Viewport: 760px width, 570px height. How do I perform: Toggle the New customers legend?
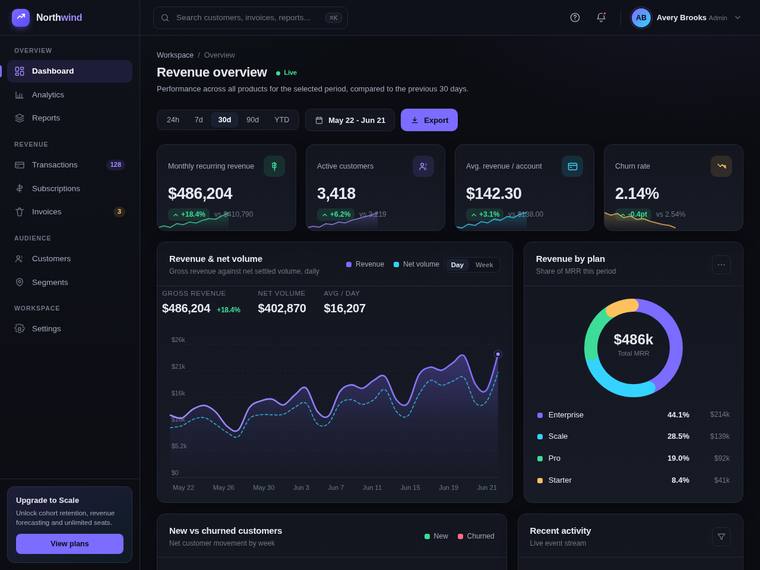point(436,536)
